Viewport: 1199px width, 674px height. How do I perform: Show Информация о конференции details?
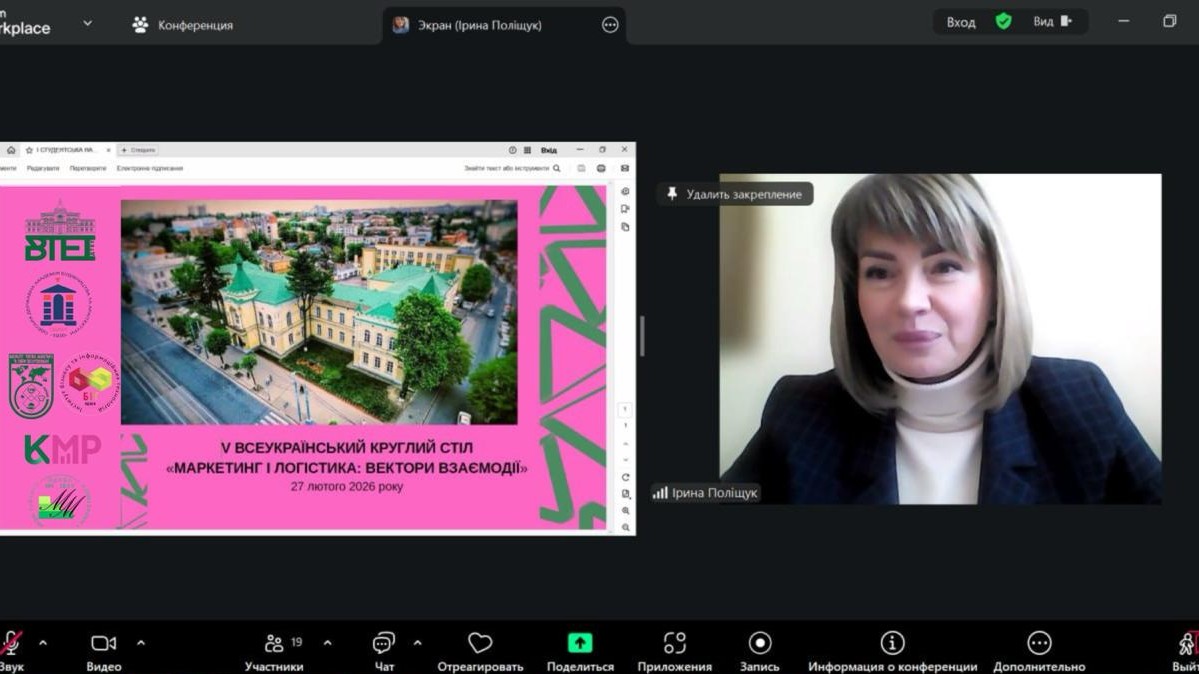click(892, 644)
